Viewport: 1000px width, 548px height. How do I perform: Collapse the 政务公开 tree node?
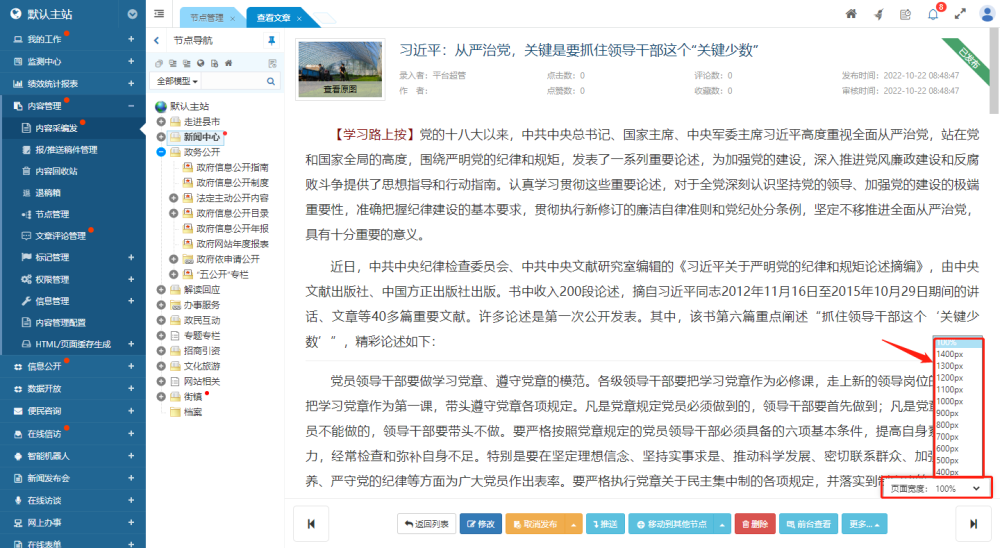161,152
